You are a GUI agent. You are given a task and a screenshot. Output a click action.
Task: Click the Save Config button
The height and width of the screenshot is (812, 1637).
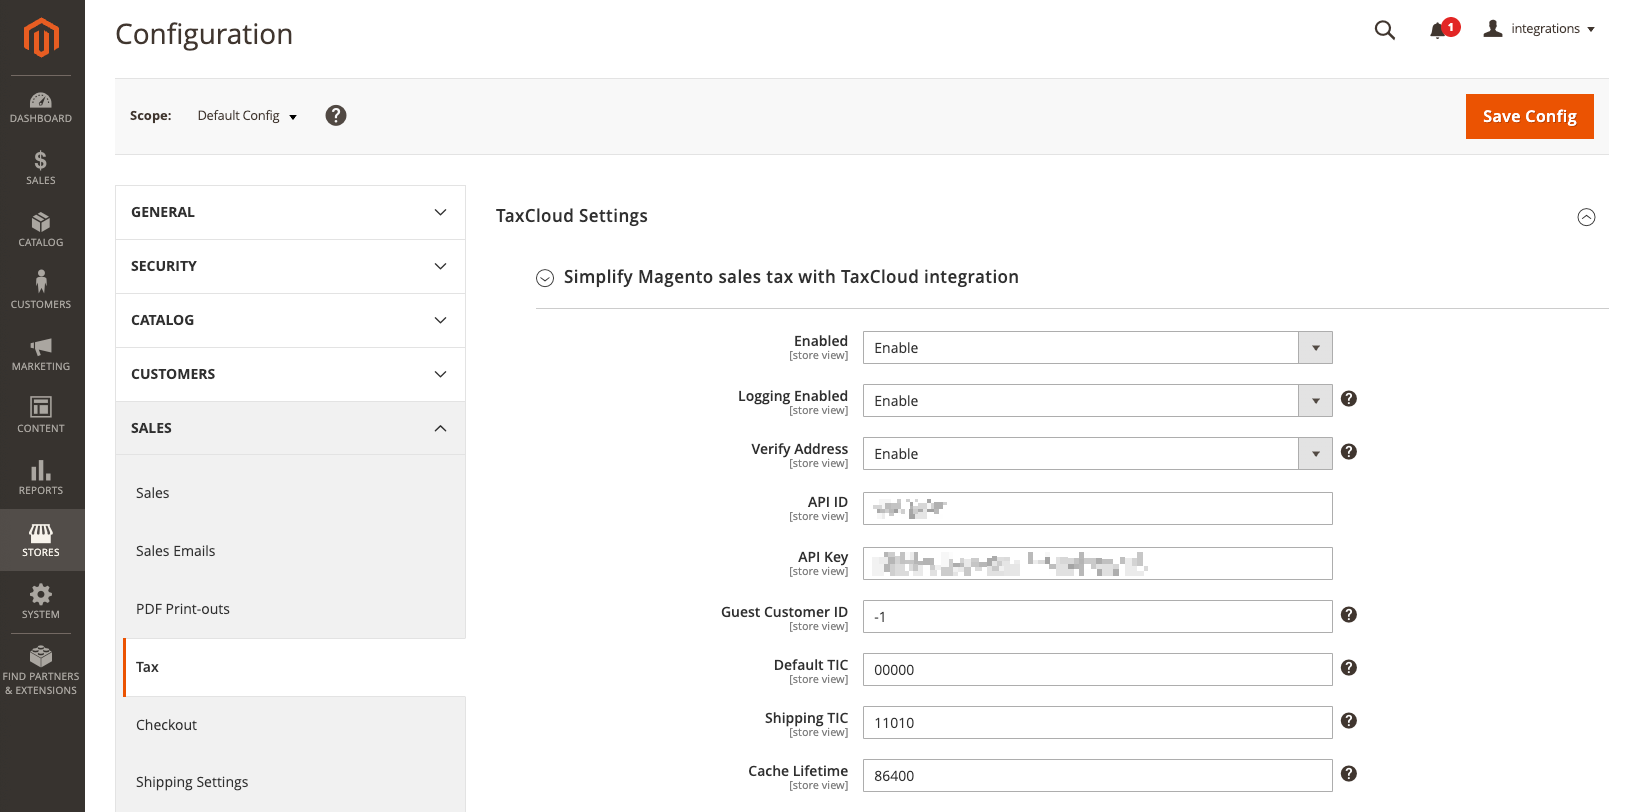[x=1529, y=116]
